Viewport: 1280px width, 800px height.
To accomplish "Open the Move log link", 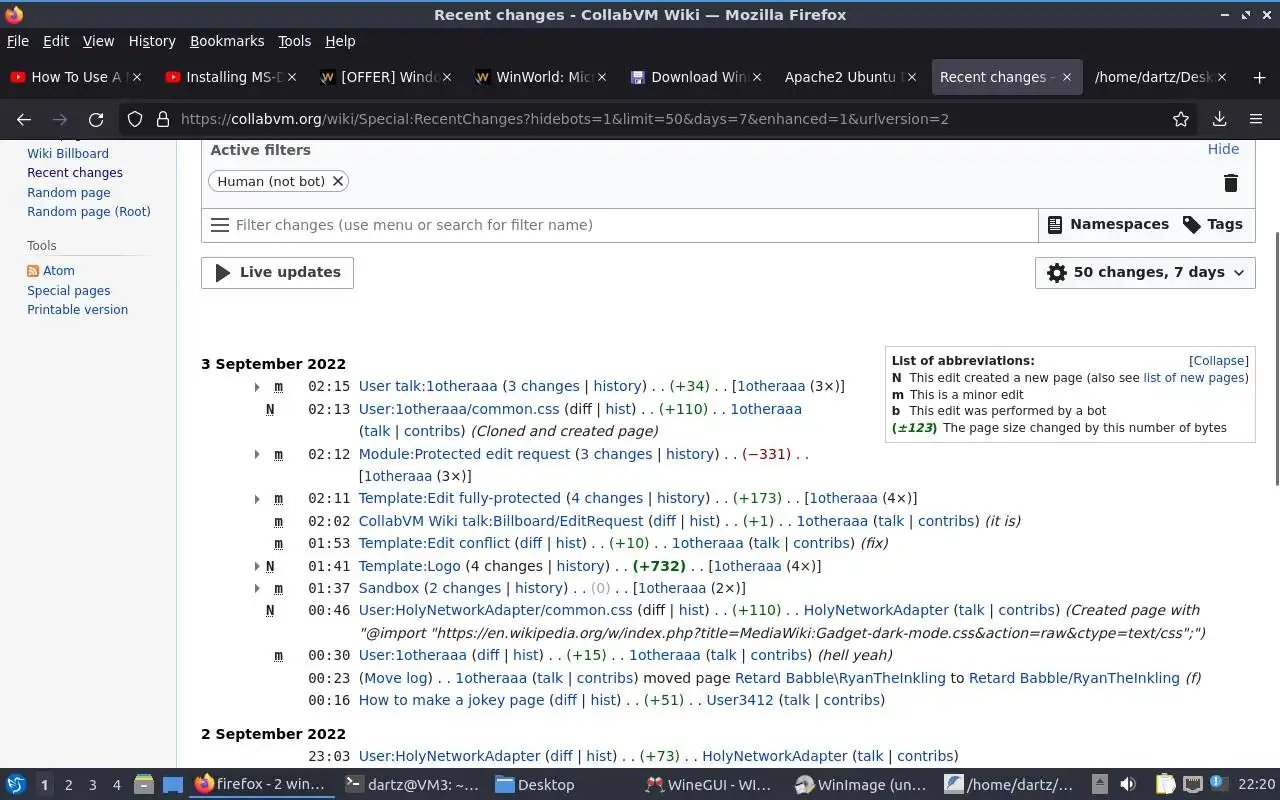I will (x=396, y=678).
